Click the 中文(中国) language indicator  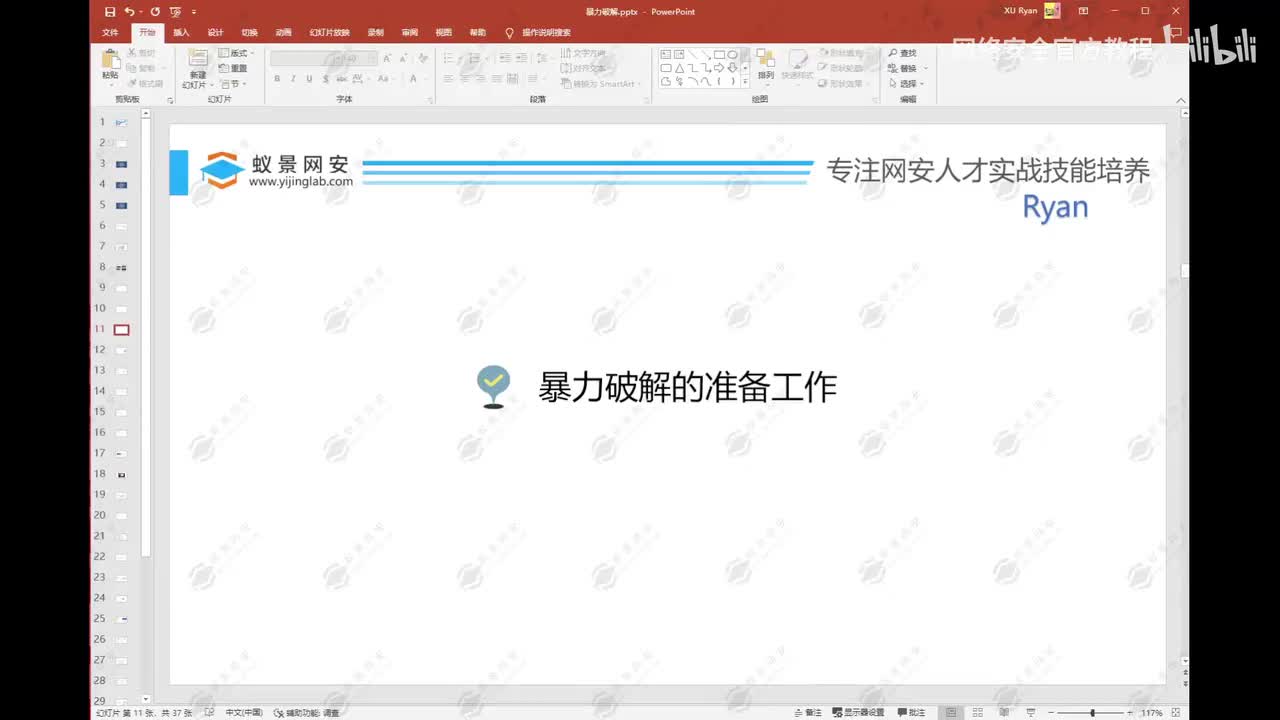point(244,713)
